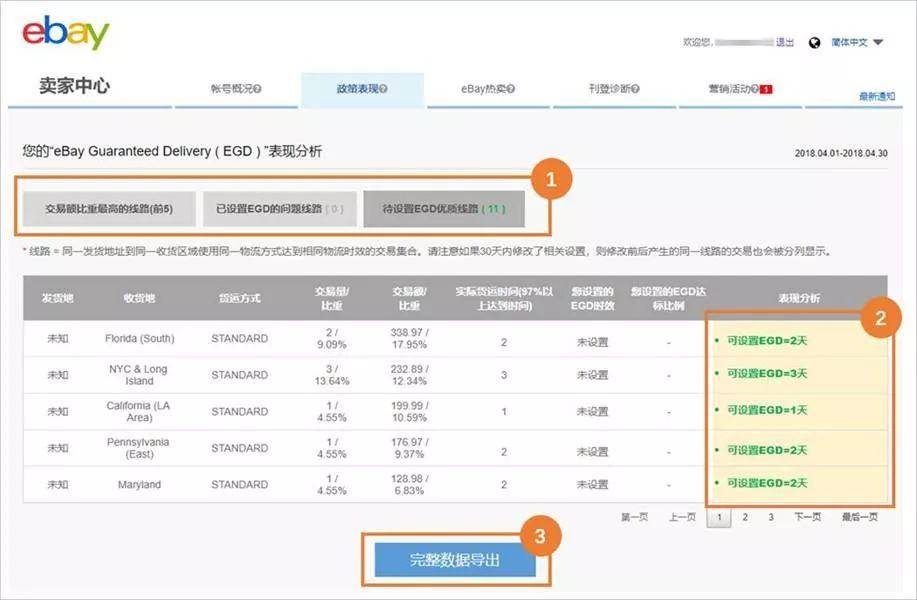Click the globe language icon

[x=814, y=43]
